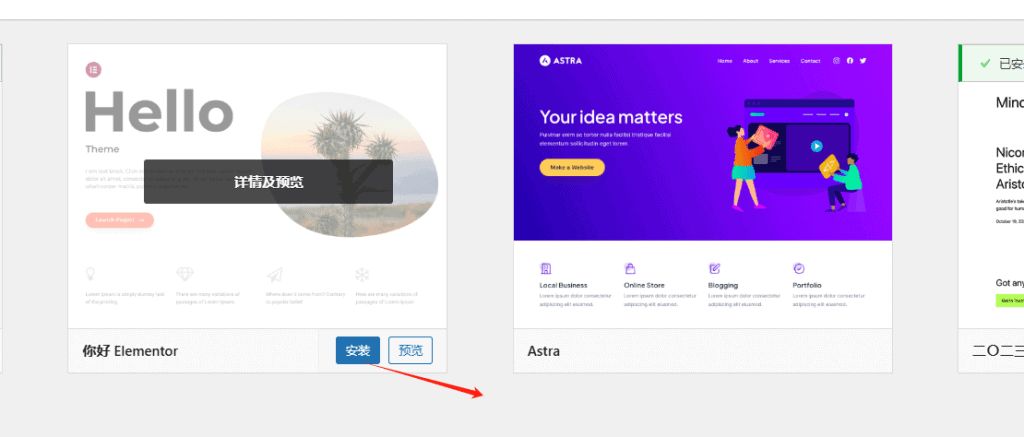Click the Elementor logo icon in Hello theme
This screenshot has height=437, width=1024.
pyautogui.click(x=94, y=70)
